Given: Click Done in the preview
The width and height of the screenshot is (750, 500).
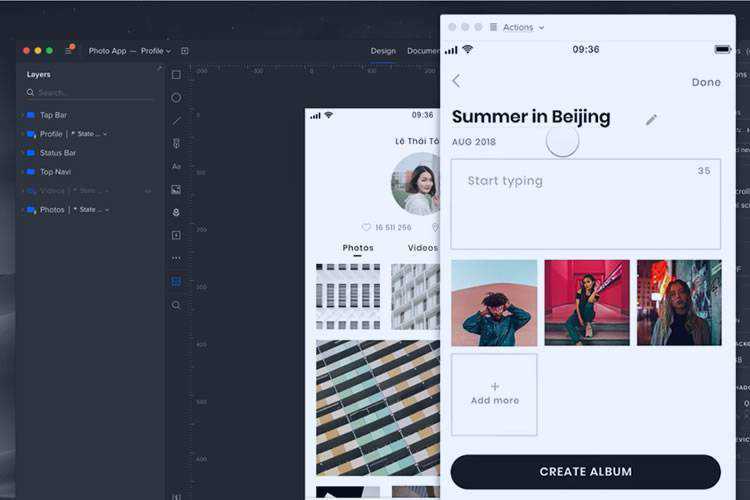Looking at the screenshot, I should (706, 82).
